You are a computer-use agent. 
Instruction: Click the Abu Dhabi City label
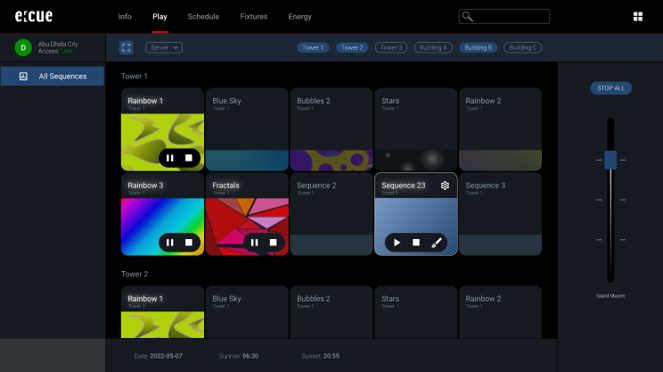click(x=58, y=44)
